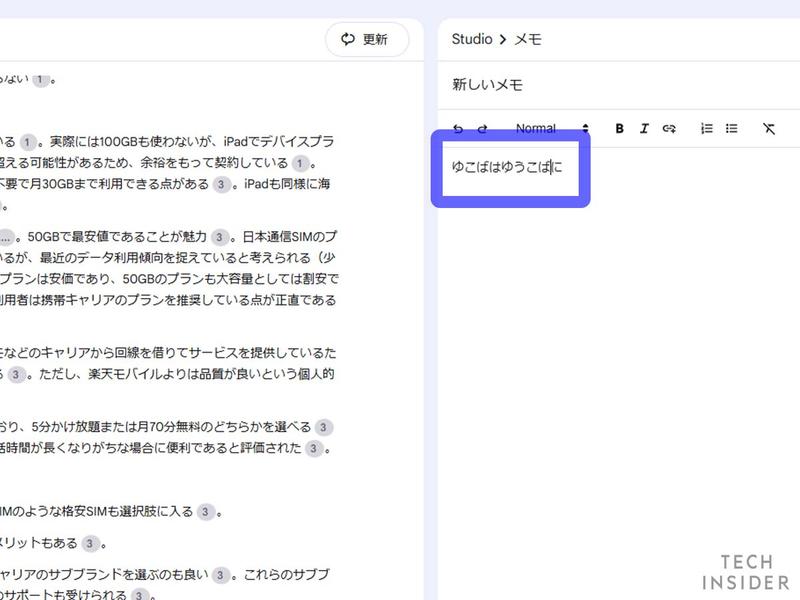Open the Normal text style dropdown
Image resolution: width=800 pixels, height=600 pixels.
coord(545,128)
